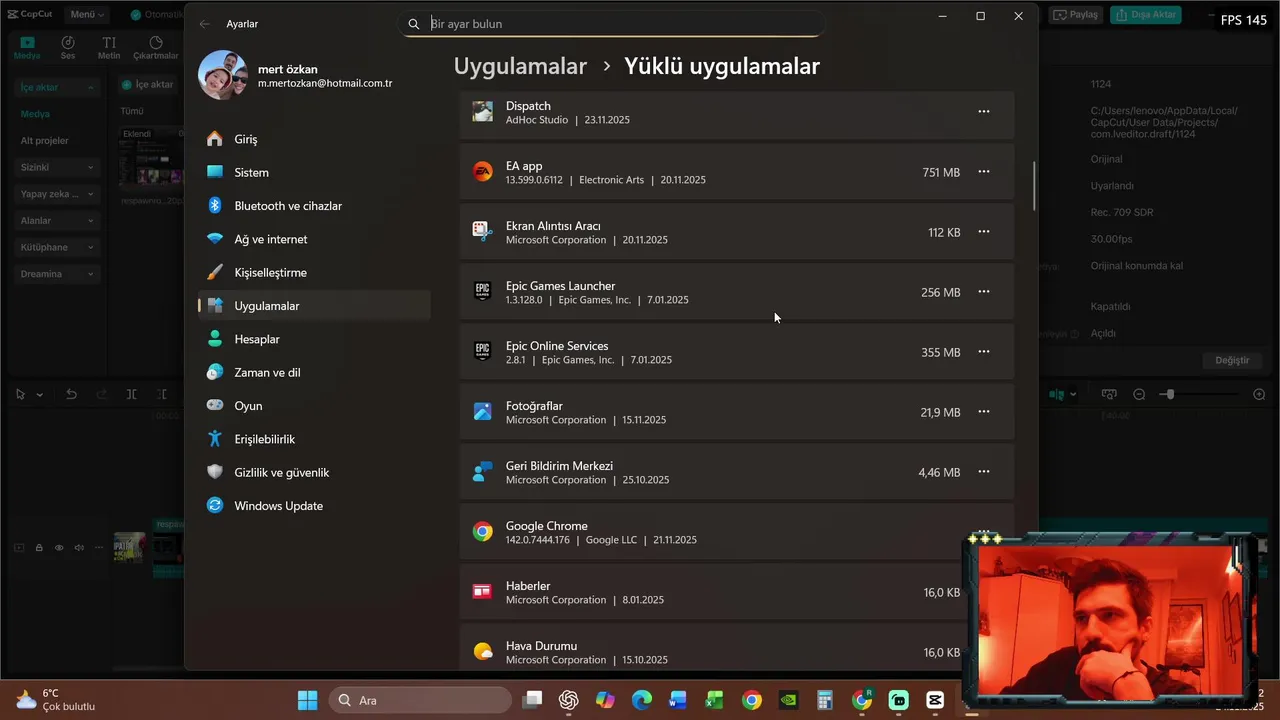This screenshot has height=720, width=1280.
Task: Open the Giriş home section
Action: click(x=314, y=139)
